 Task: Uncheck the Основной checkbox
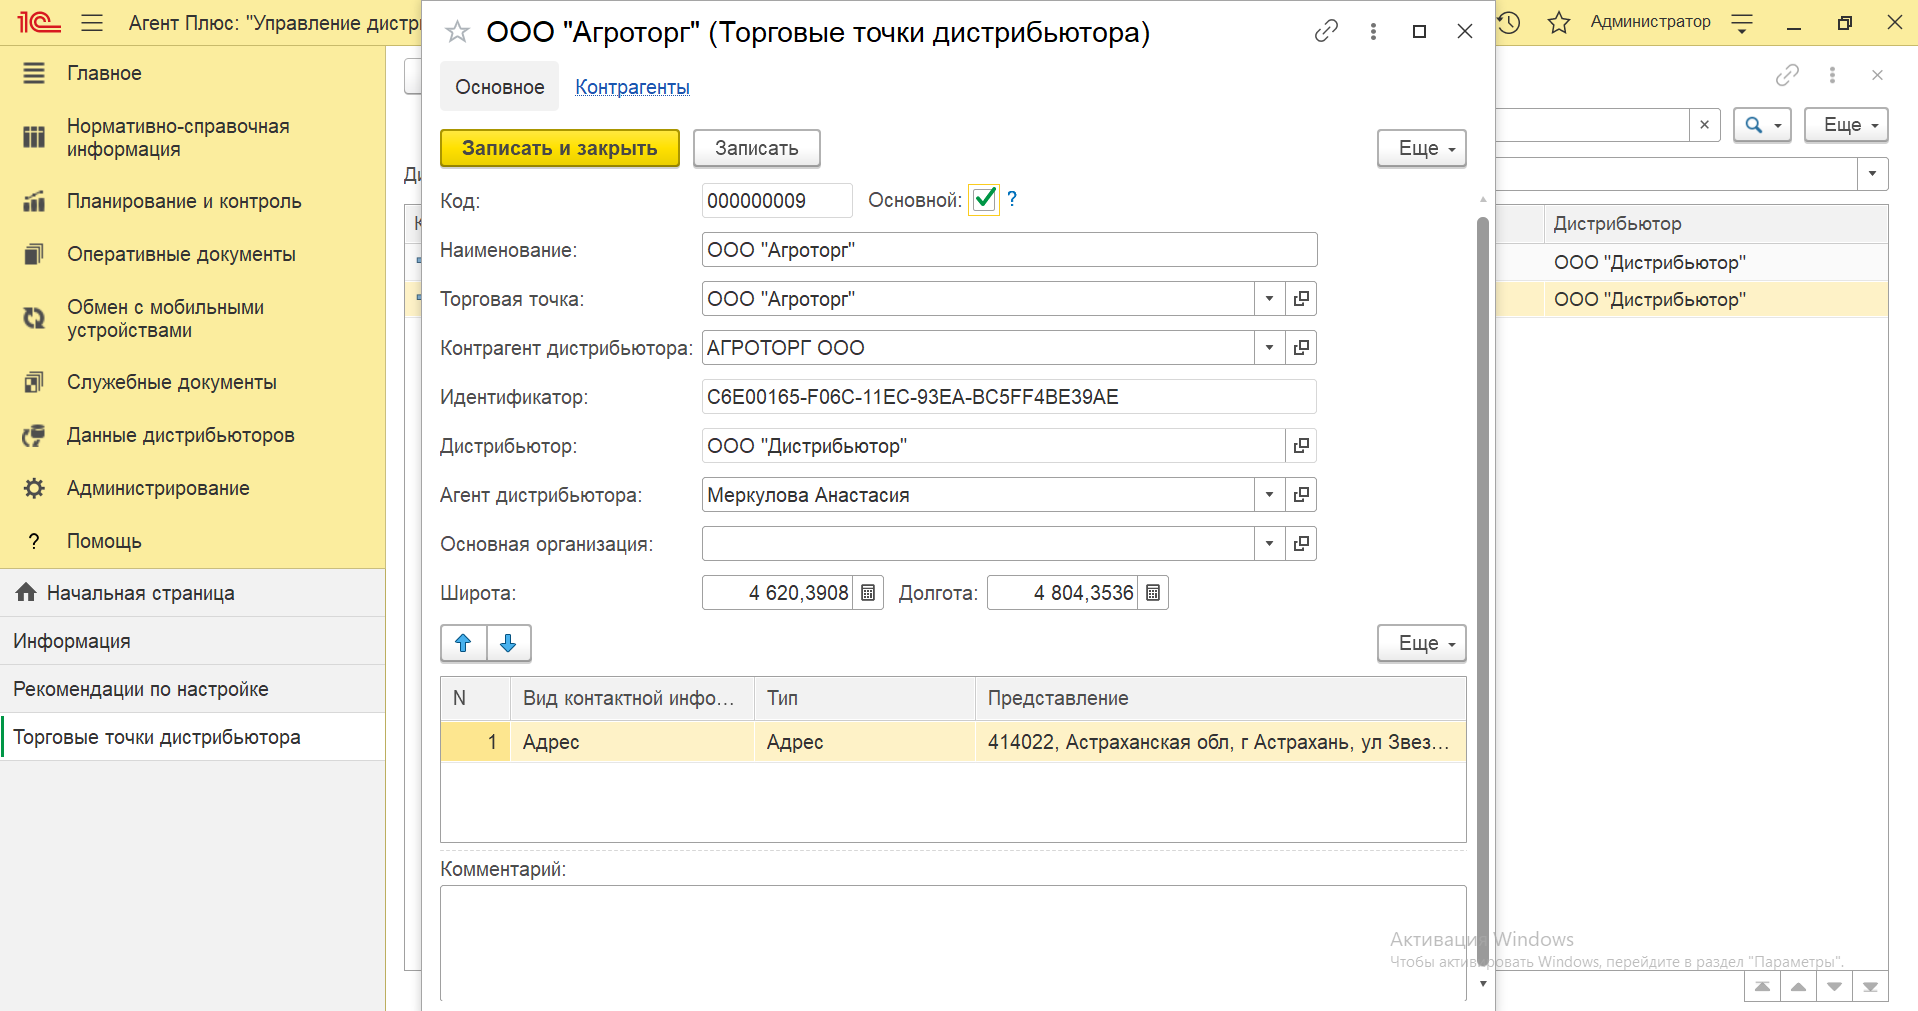[x=984, y=199]
